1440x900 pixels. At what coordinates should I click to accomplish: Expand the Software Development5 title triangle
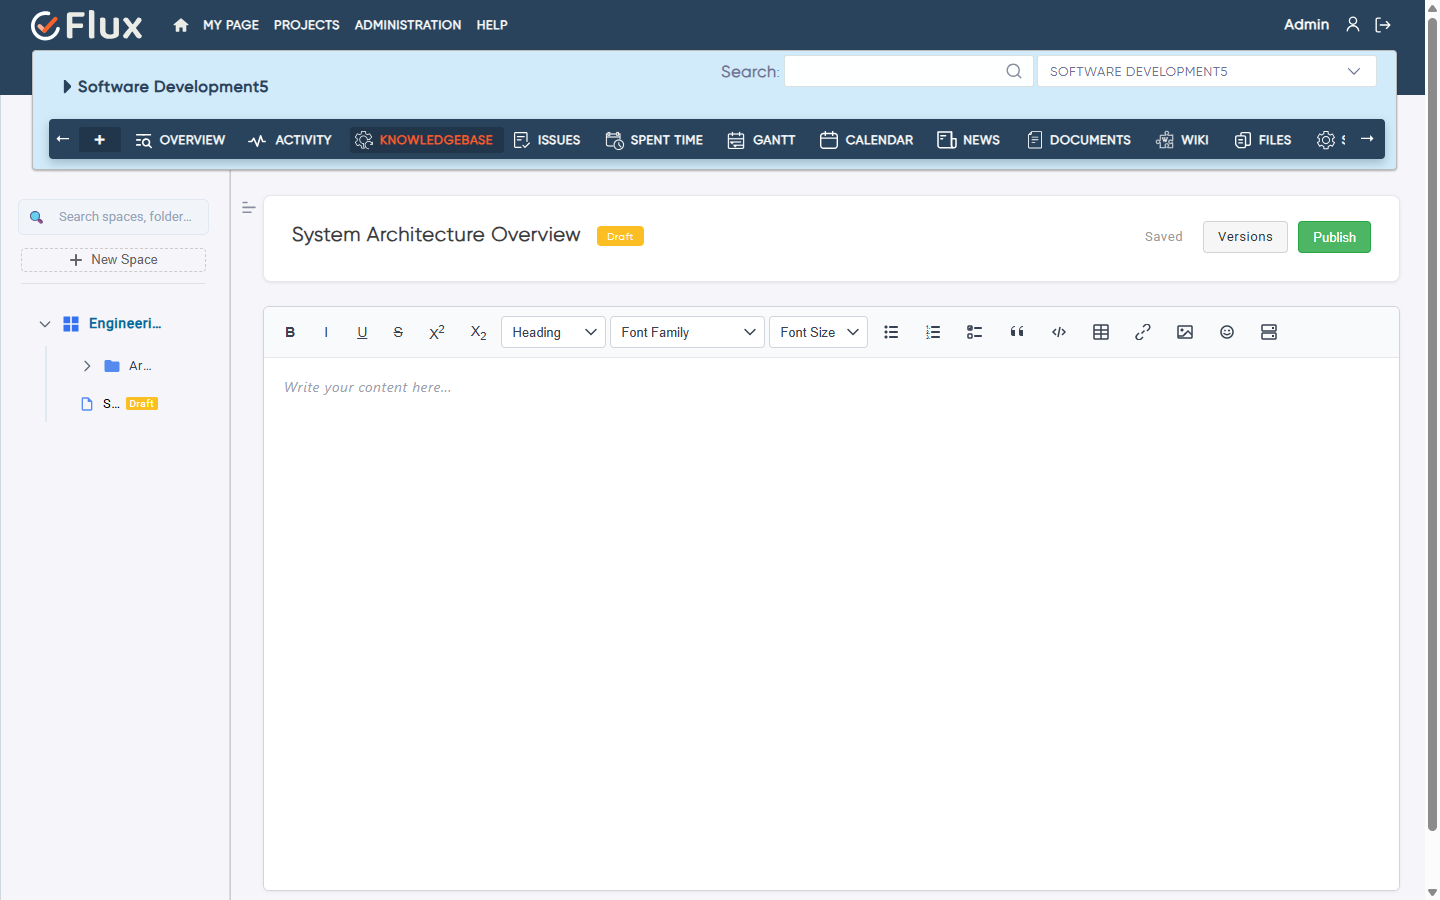pyautogui.click(x=67, y=87)
